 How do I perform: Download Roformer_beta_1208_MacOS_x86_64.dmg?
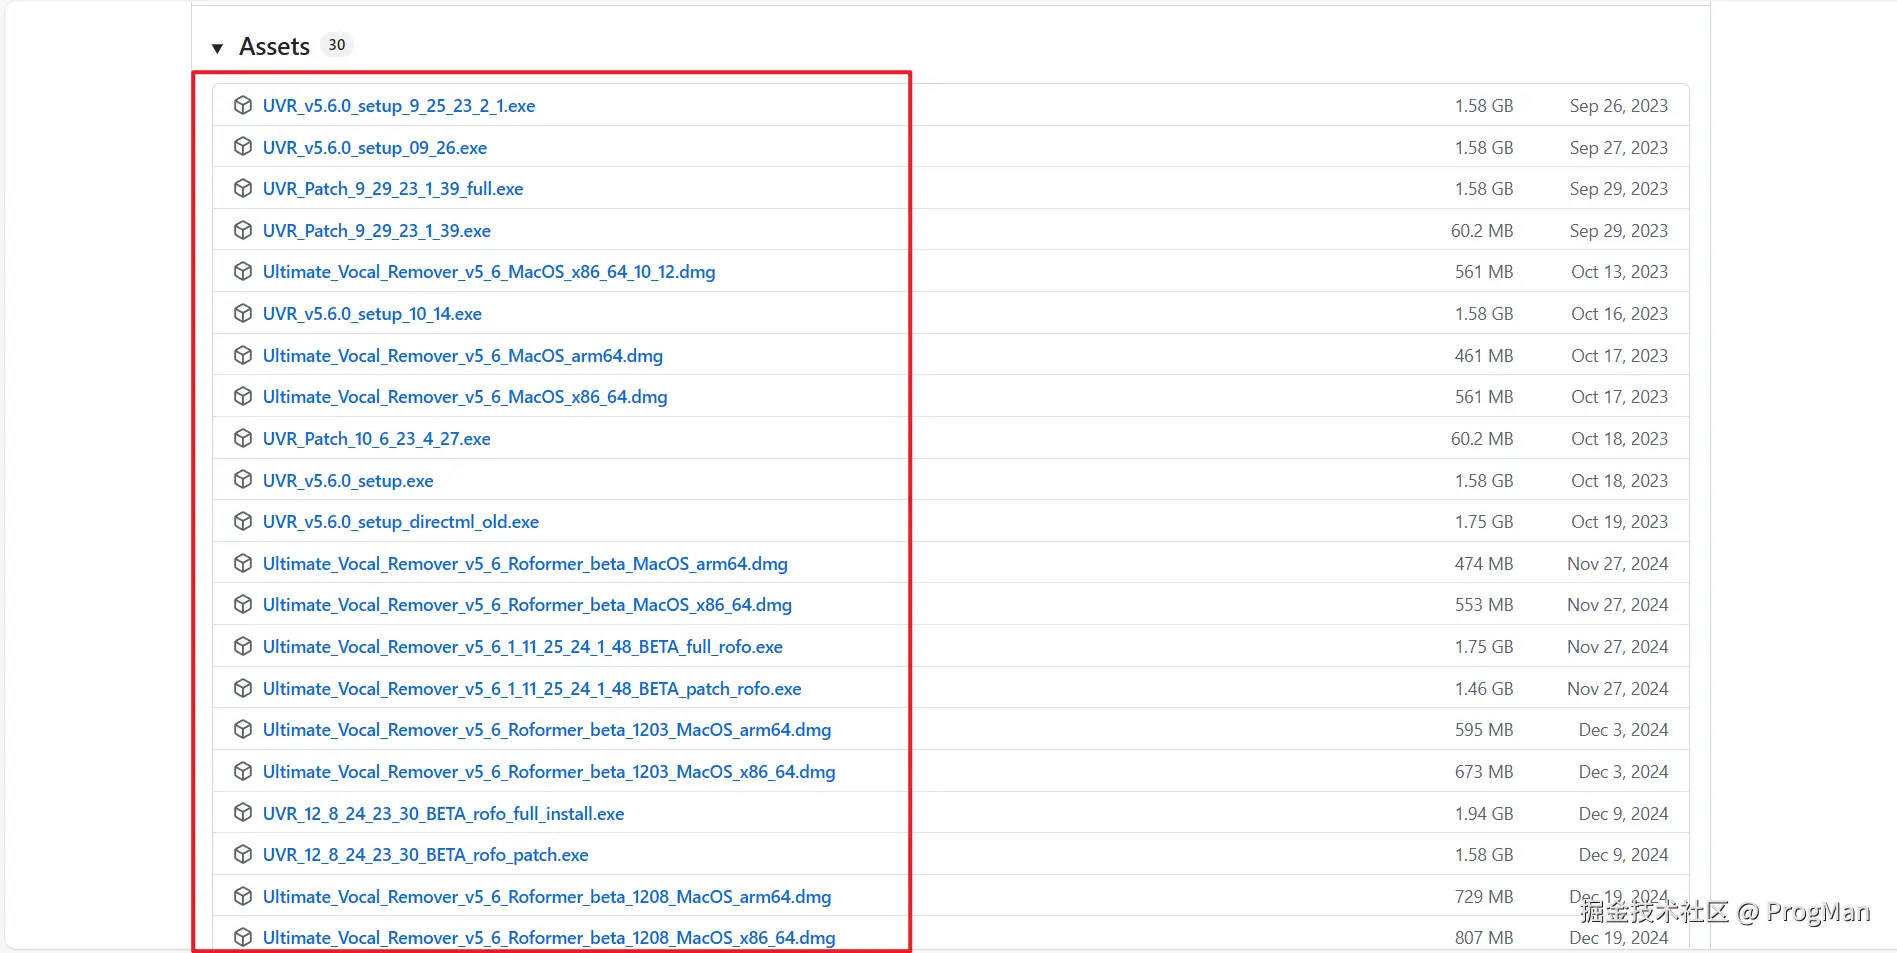549,938
